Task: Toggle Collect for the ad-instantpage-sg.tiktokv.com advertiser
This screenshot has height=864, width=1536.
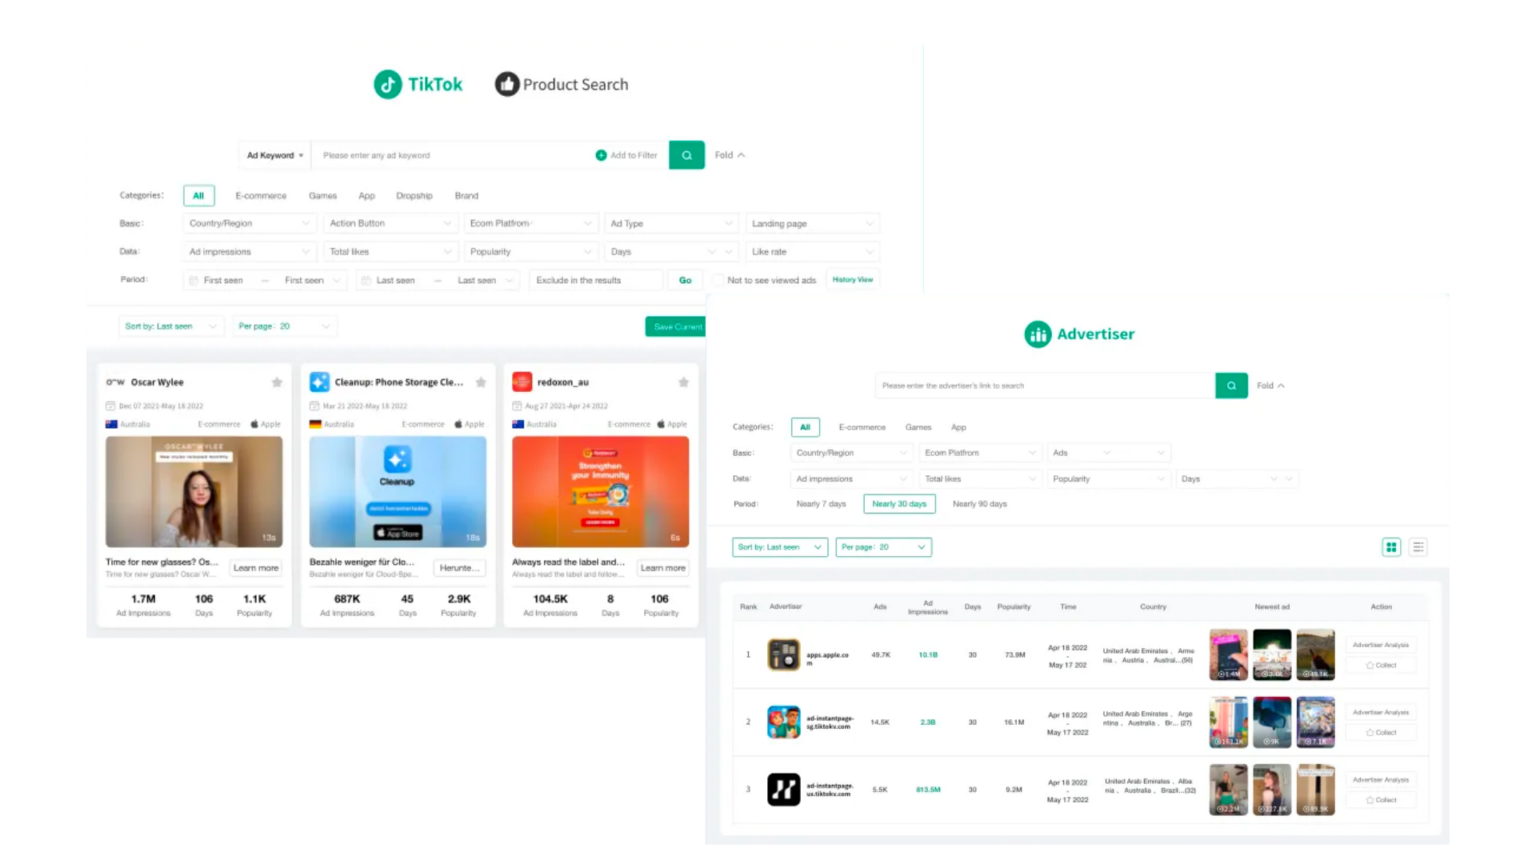Action: (x=1381, y=732)
